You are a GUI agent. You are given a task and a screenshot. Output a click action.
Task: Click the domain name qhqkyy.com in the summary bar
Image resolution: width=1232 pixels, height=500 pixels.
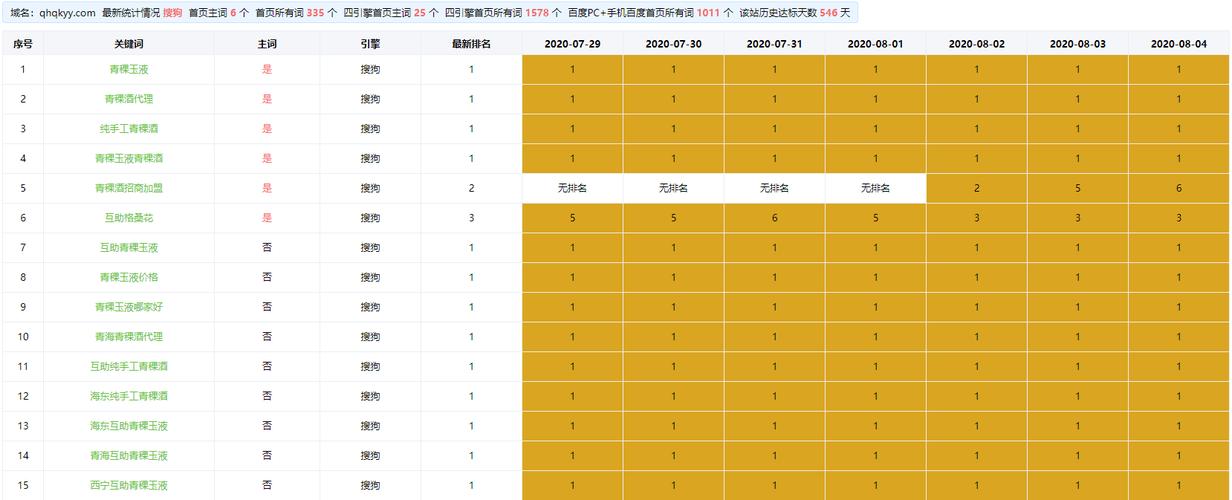coord(68,13)
